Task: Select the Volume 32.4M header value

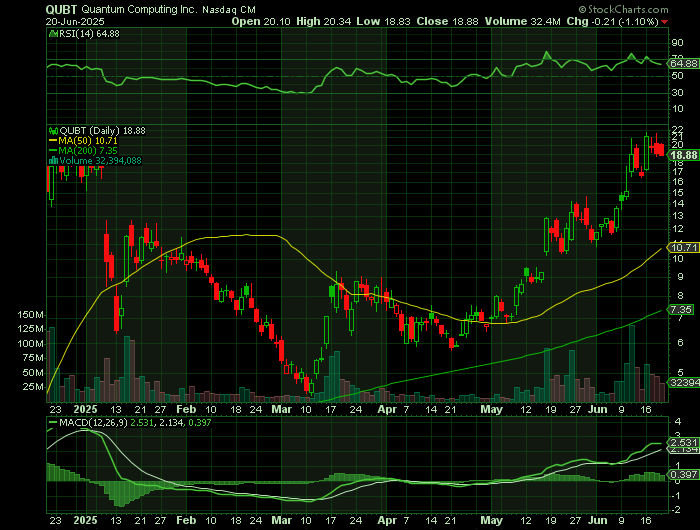Action: pyautogui.click(x=523, y=21)
